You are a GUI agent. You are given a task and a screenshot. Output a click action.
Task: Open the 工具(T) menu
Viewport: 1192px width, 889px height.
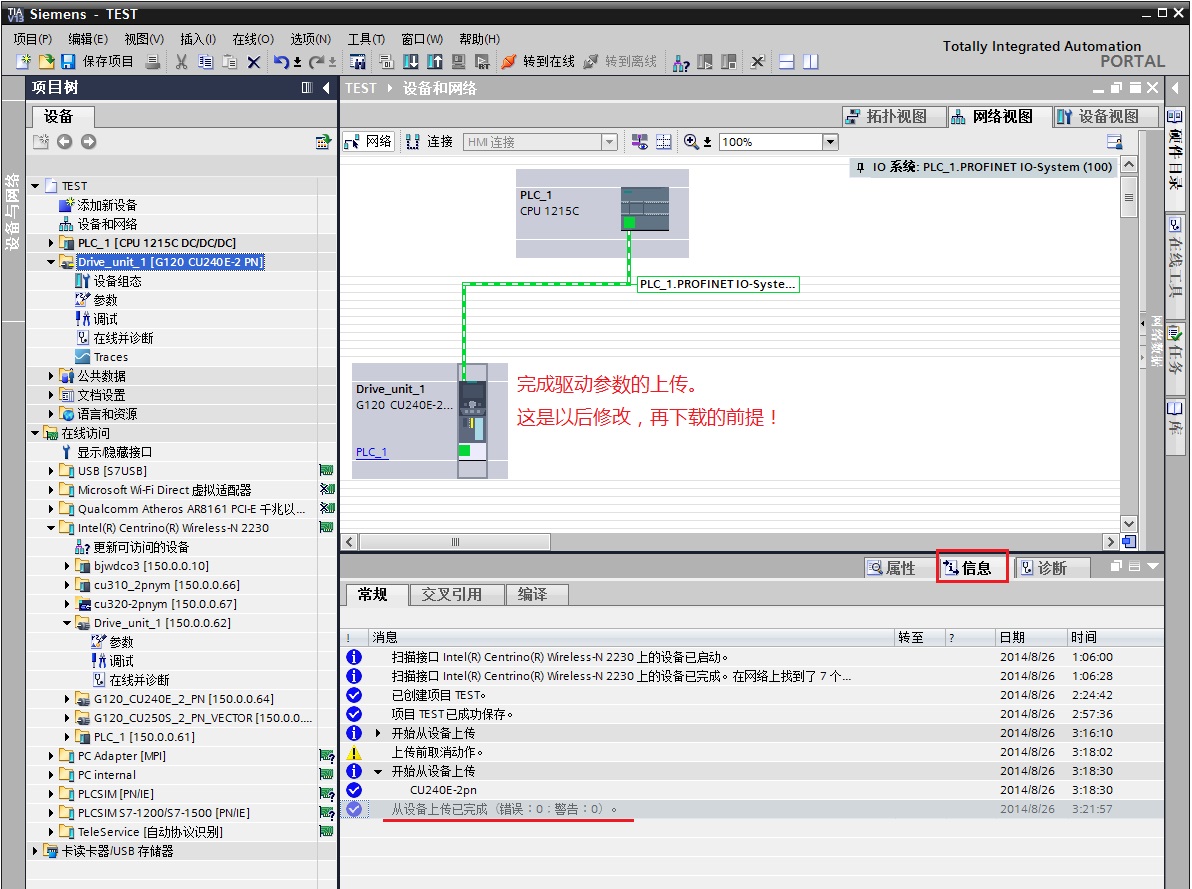pyautogui.click(x=366, y=39)
